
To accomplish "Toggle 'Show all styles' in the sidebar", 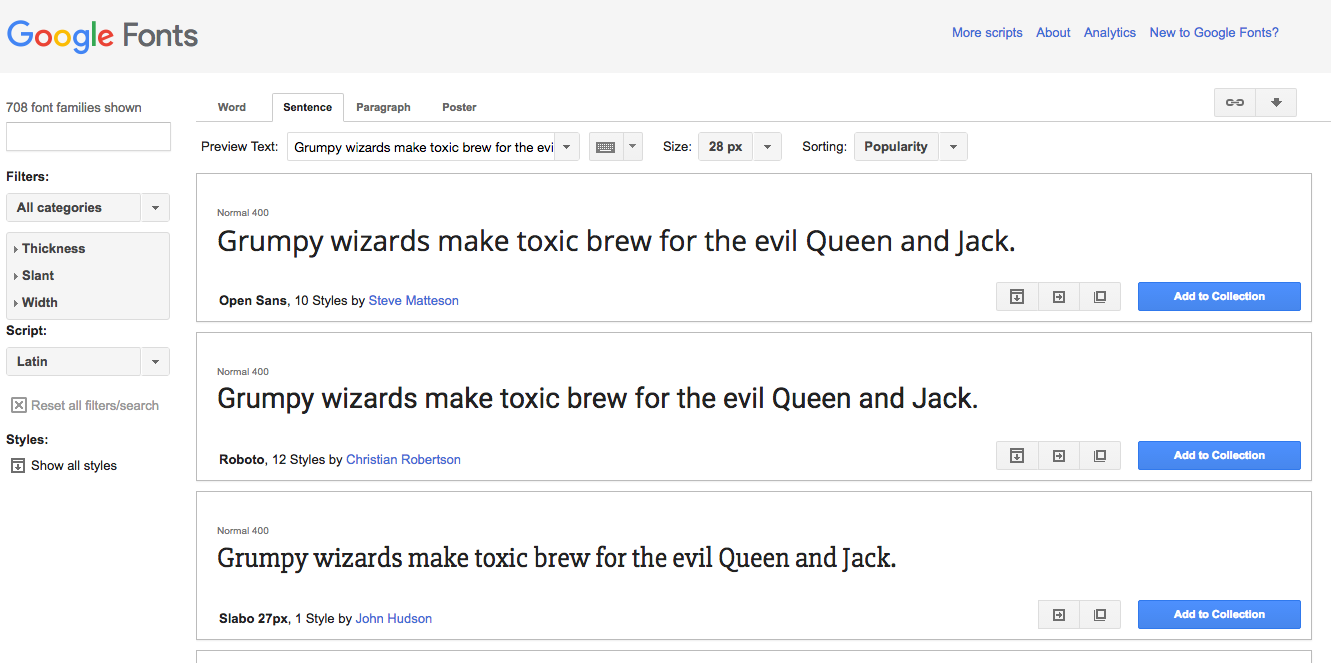I will (x=63, y=466).
